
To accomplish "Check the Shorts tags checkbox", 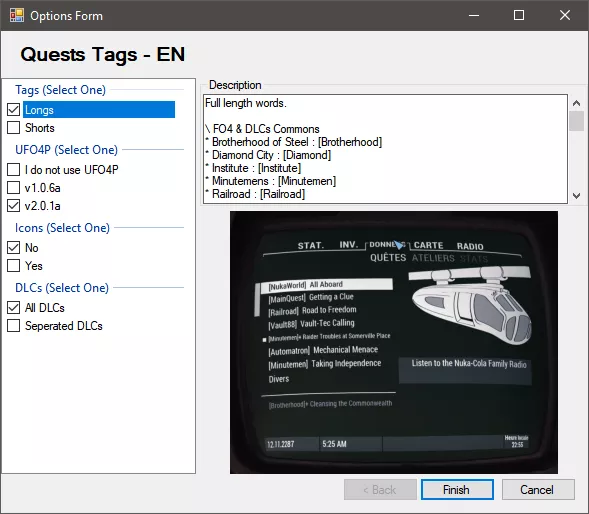I will click(14, 128).
